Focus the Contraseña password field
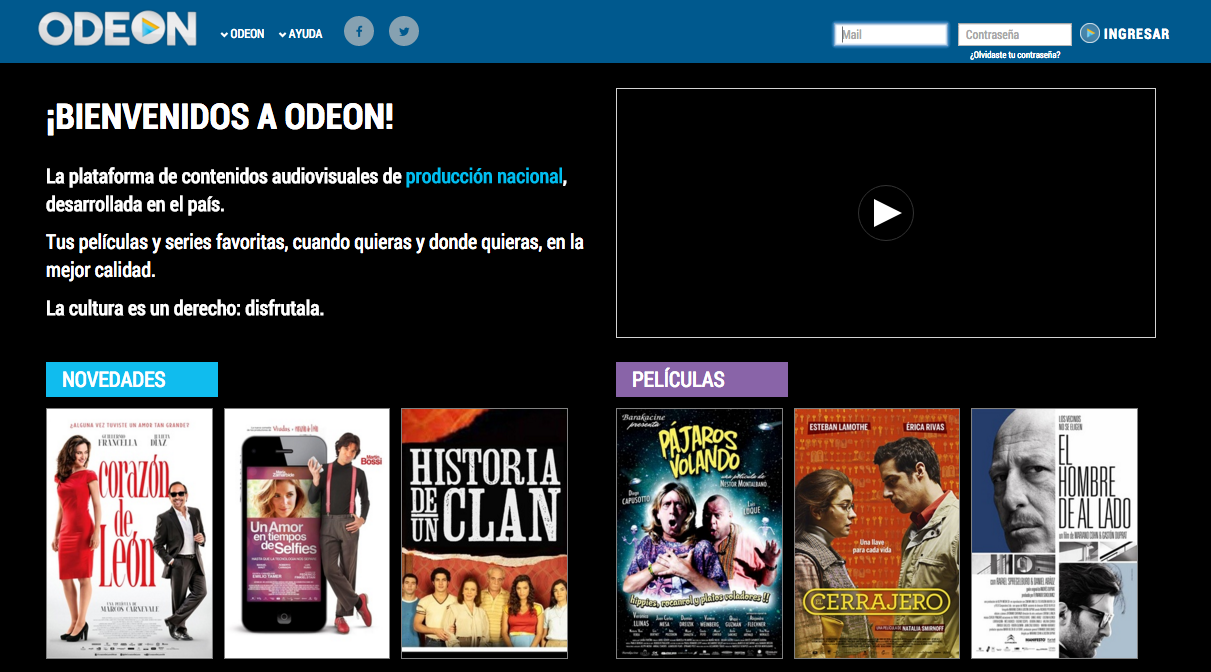Viewport: 1211px width, 672px height. 1015,35
